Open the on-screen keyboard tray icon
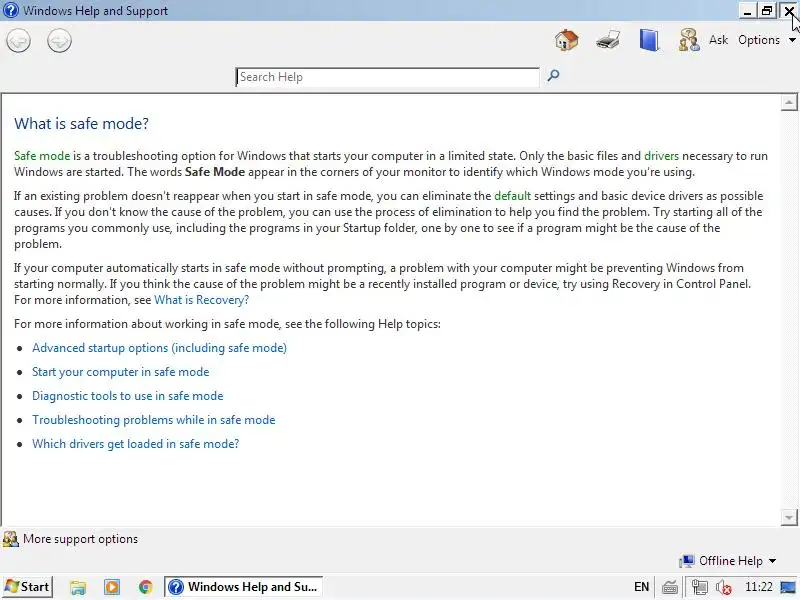The image size is (800, 600). 669,588
